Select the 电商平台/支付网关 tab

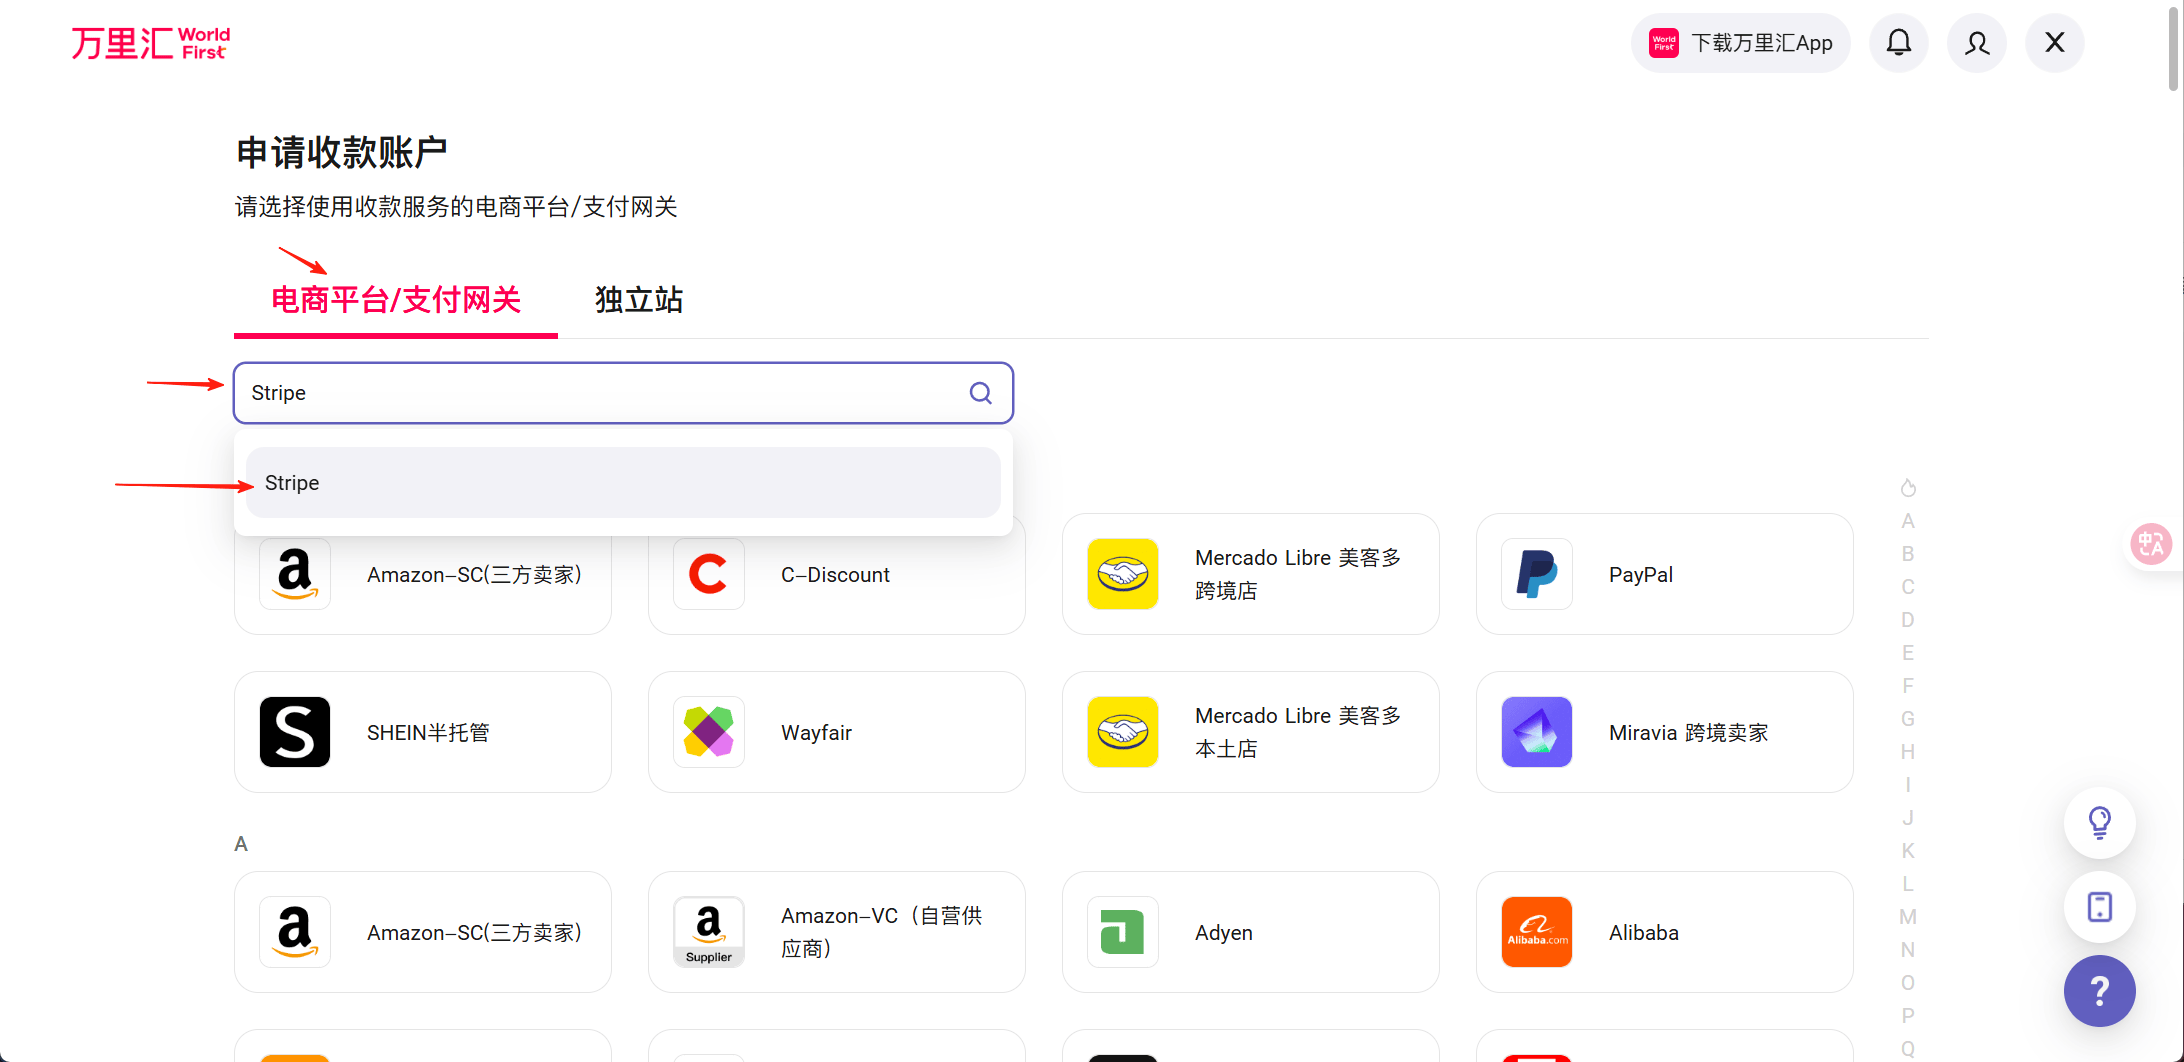coord(396,300)
